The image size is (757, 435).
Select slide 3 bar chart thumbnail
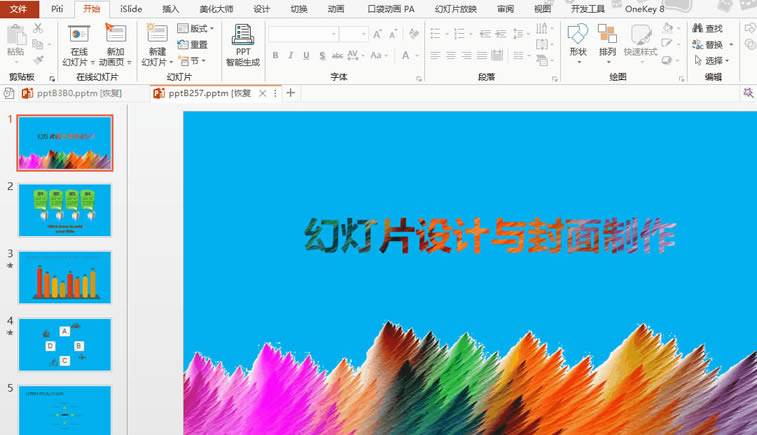65,277
